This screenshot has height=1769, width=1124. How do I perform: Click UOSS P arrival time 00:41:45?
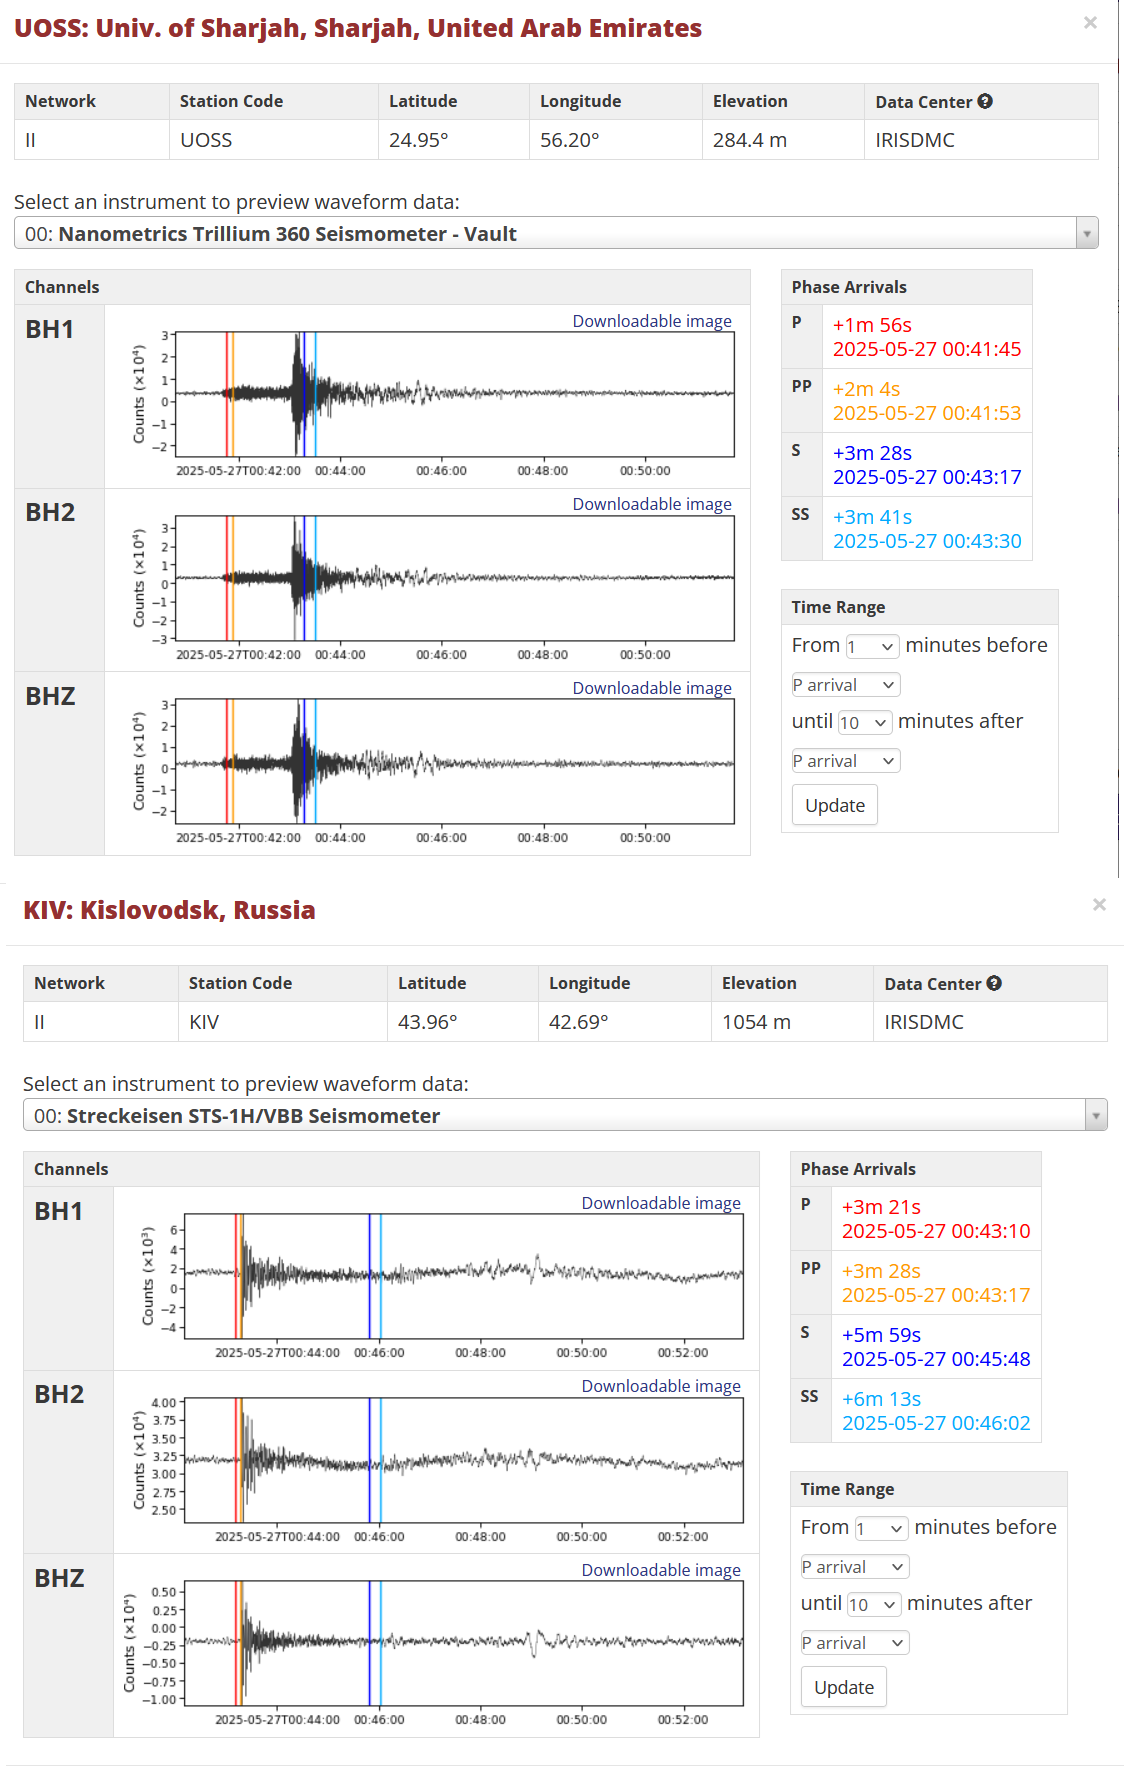927,349
